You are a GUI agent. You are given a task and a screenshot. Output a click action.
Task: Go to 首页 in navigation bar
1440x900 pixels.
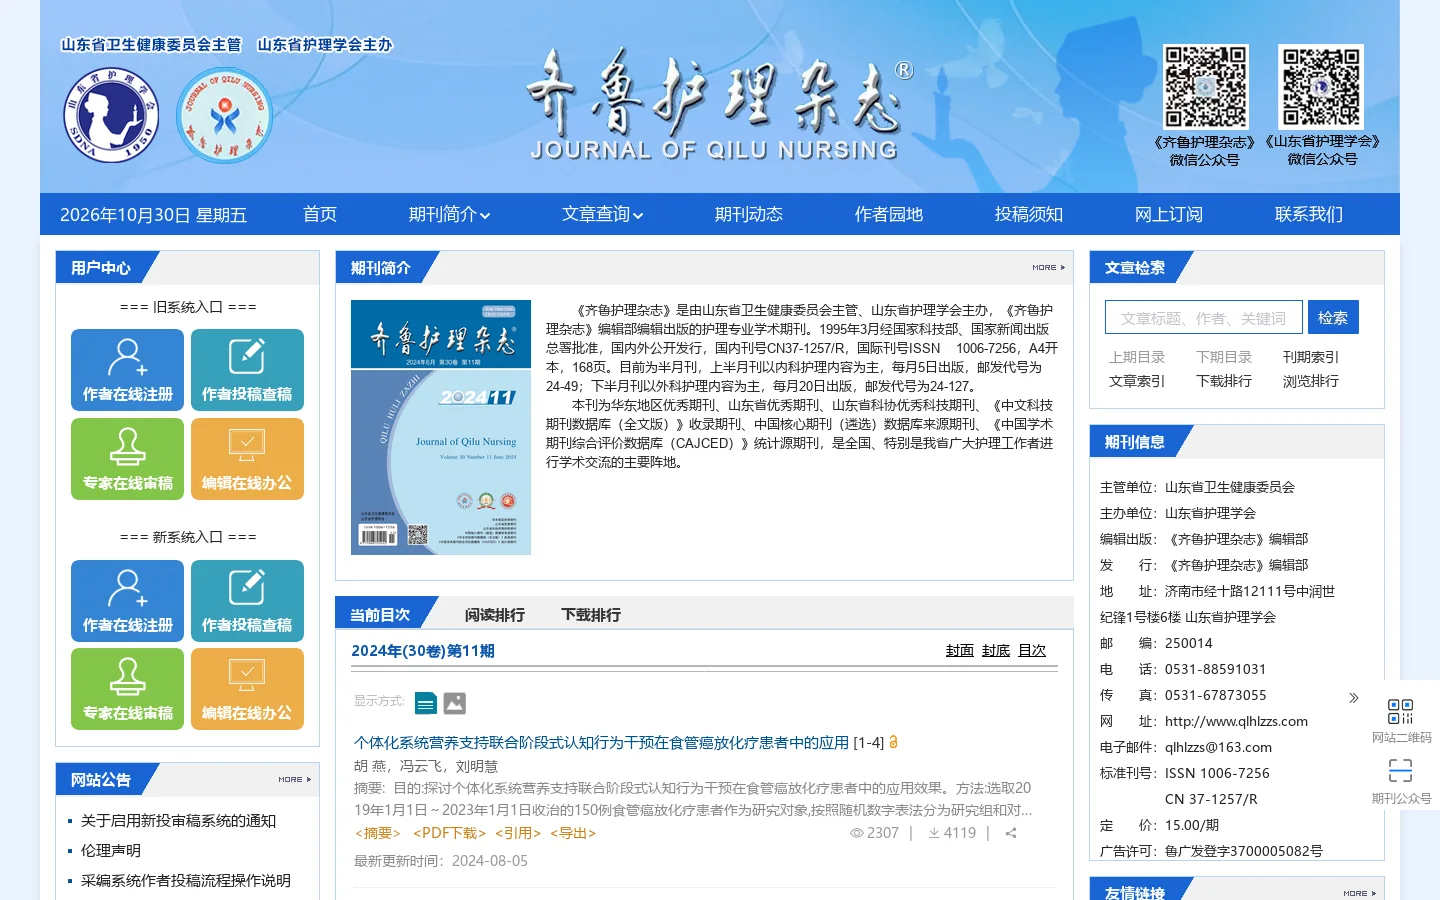tap(320, 214)
